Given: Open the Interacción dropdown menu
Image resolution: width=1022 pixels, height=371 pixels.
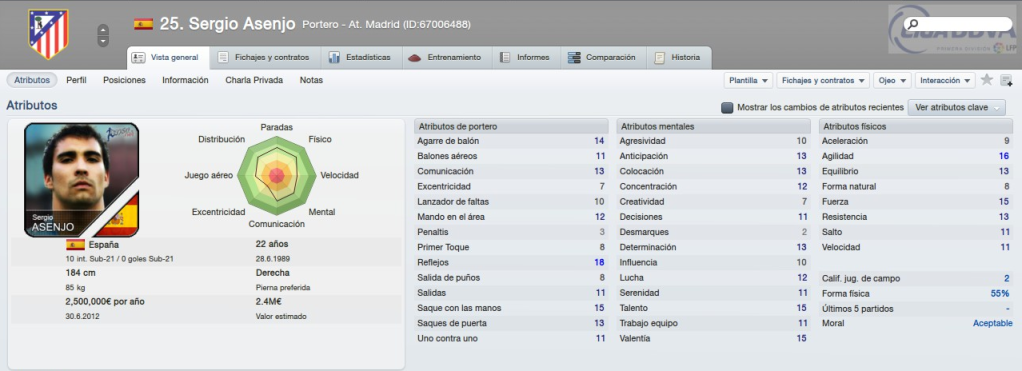Looking at the screenshot, I should click(945, 80).
